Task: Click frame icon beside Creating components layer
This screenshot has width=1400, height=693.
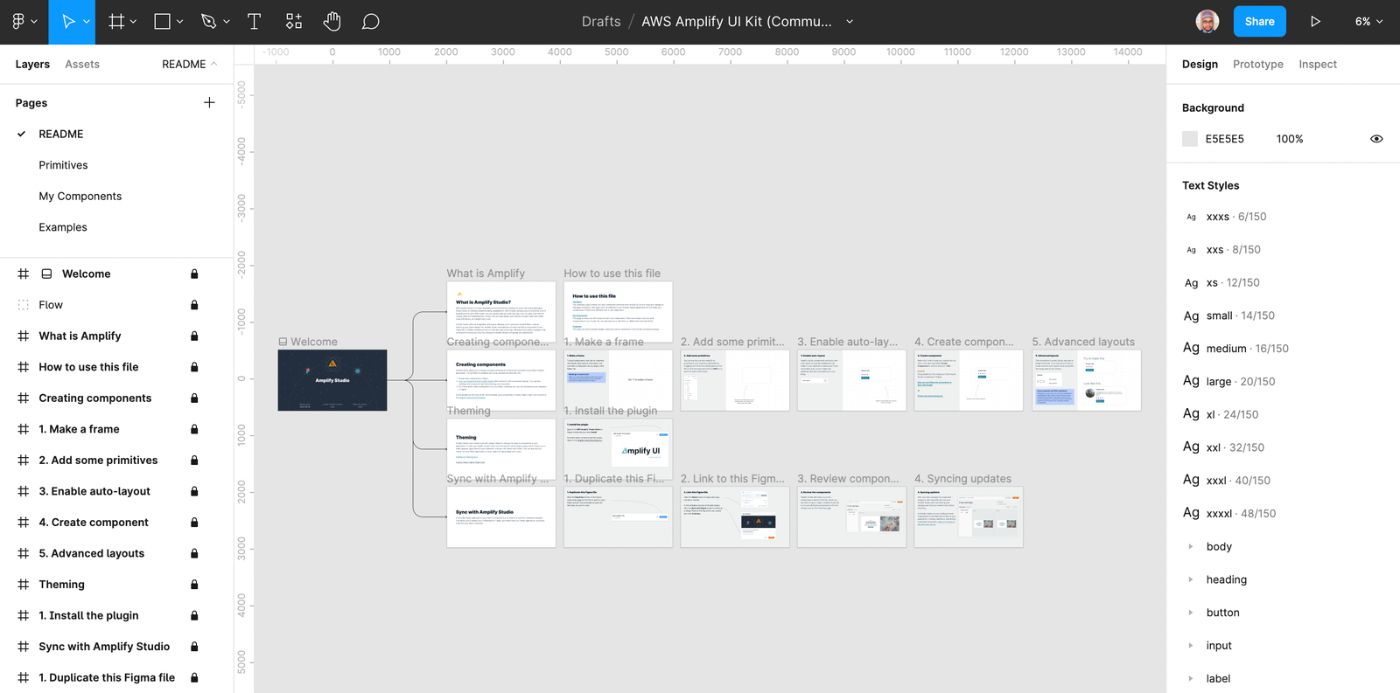Action: click(x=23, y=398)
